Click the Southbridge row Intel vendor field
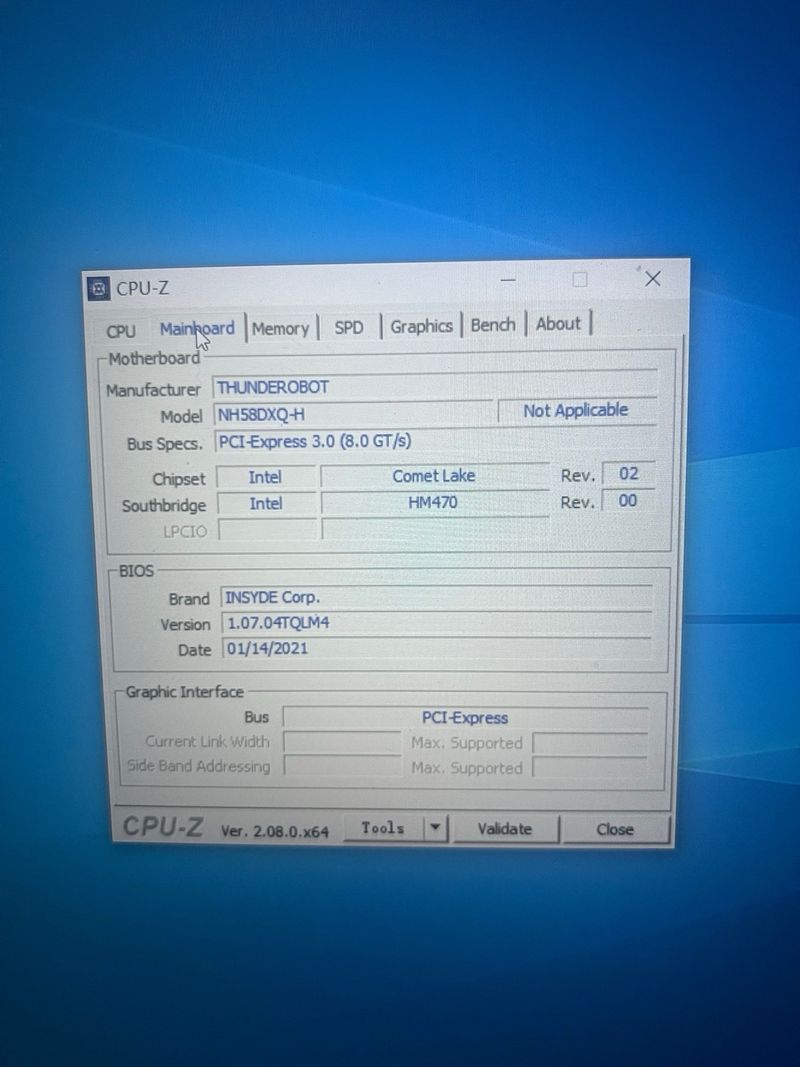Image resolution: width=800 pixels, height=1067 pixels. click(266, 504)
